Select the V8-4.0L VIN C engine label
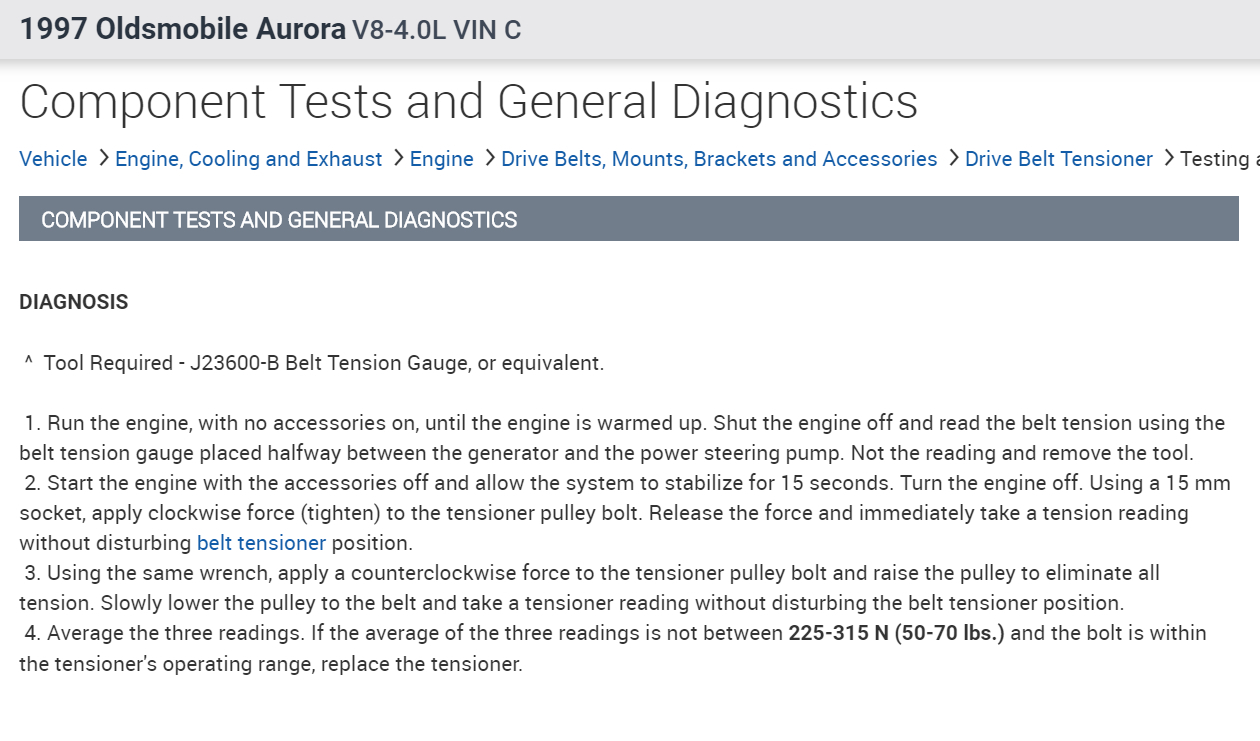1260x741 pixels. pyautogui.click(x=436, y=30)
